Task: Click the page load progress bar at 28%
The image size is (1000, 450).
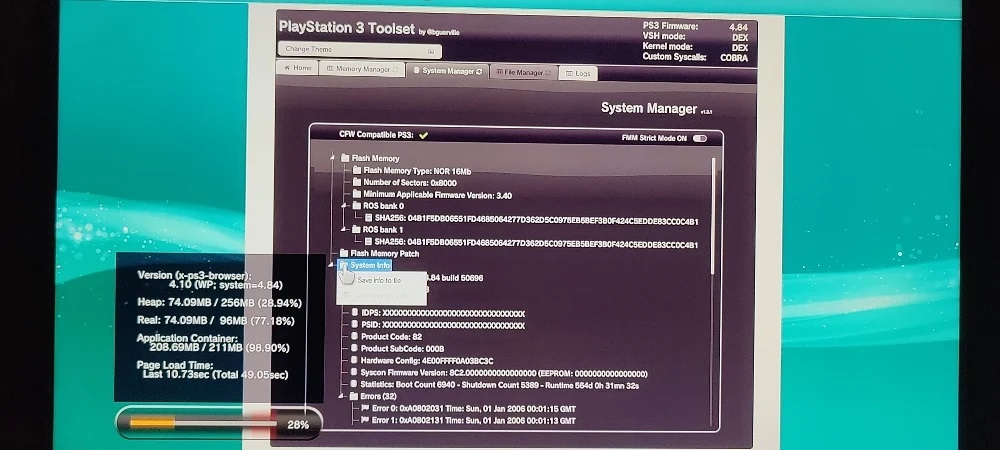Action: tap(219, 423)
